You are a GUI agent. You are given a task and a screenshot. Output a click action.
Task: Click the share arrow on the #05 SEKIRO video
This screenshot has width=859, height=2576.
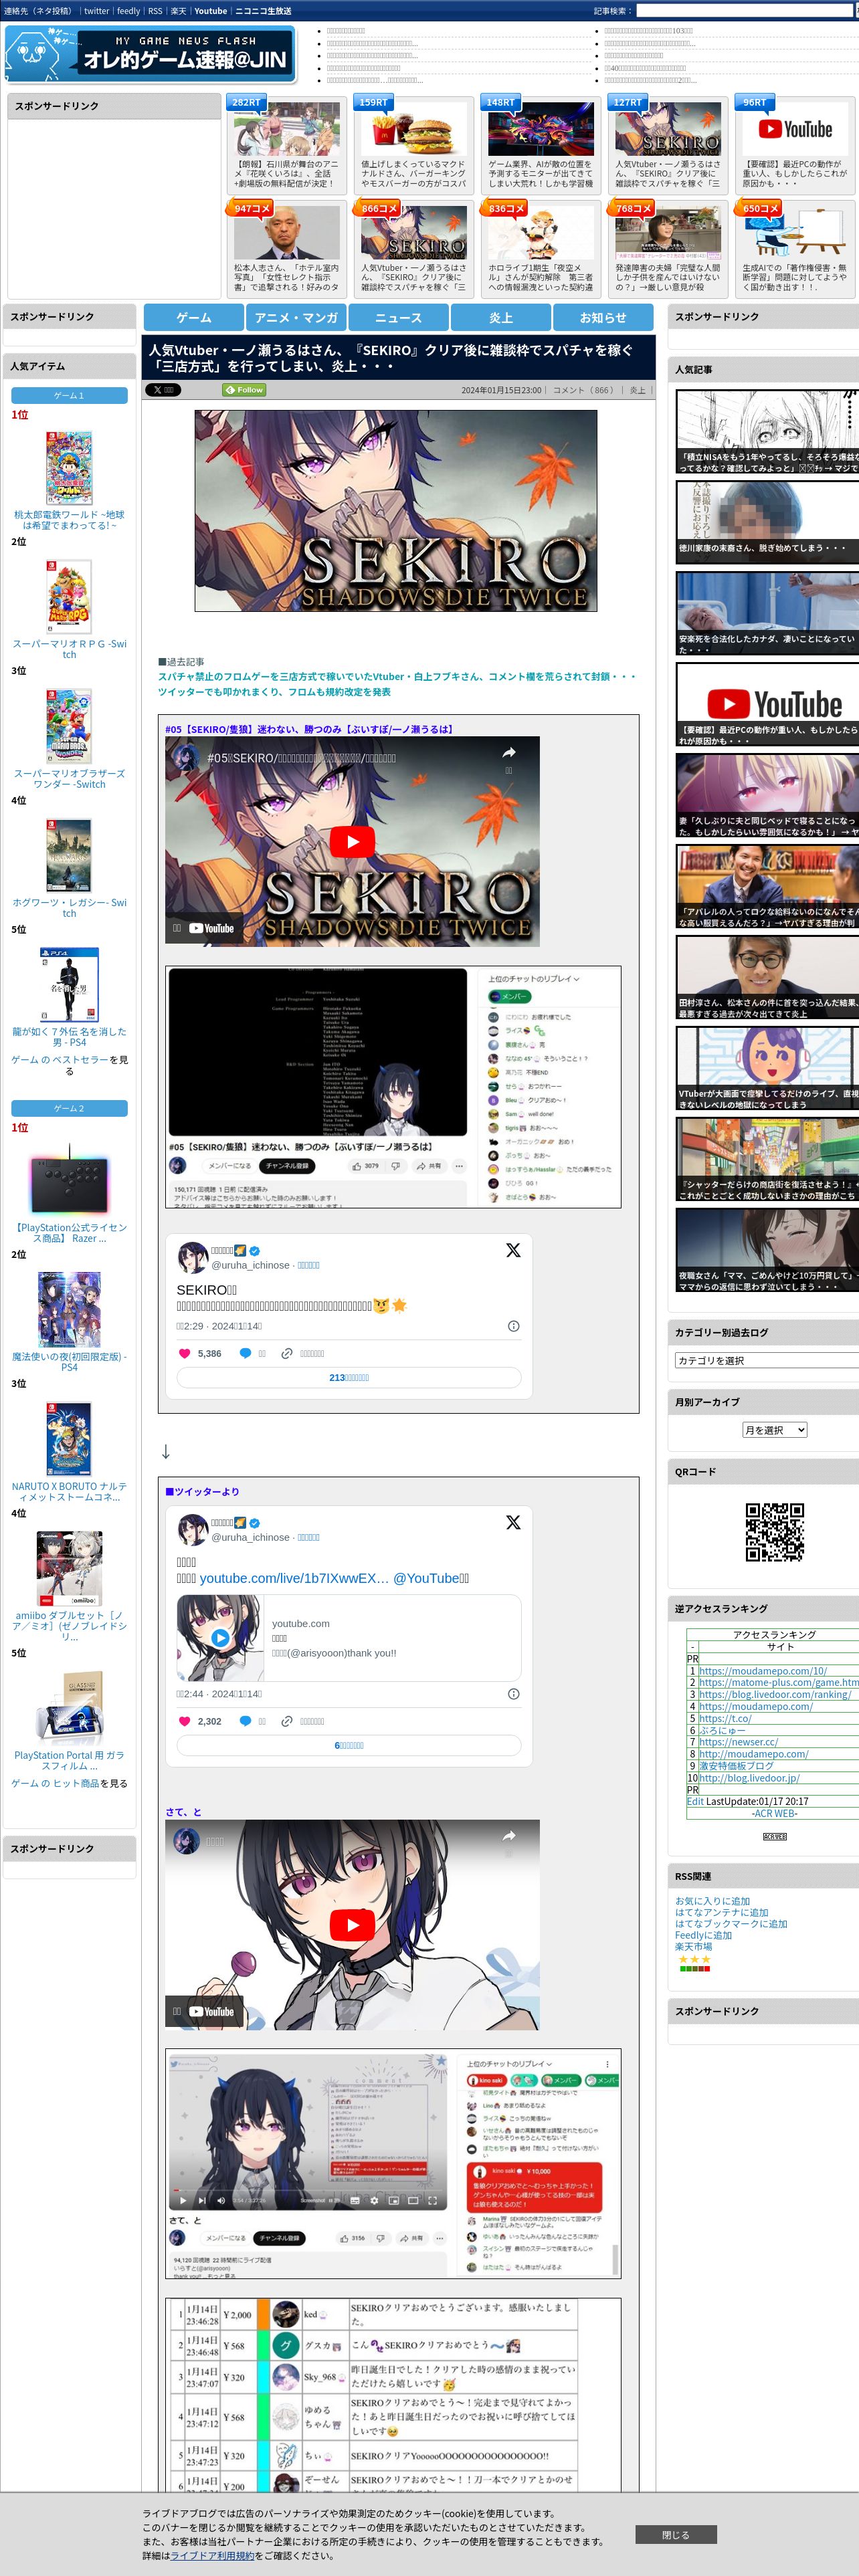508,752
